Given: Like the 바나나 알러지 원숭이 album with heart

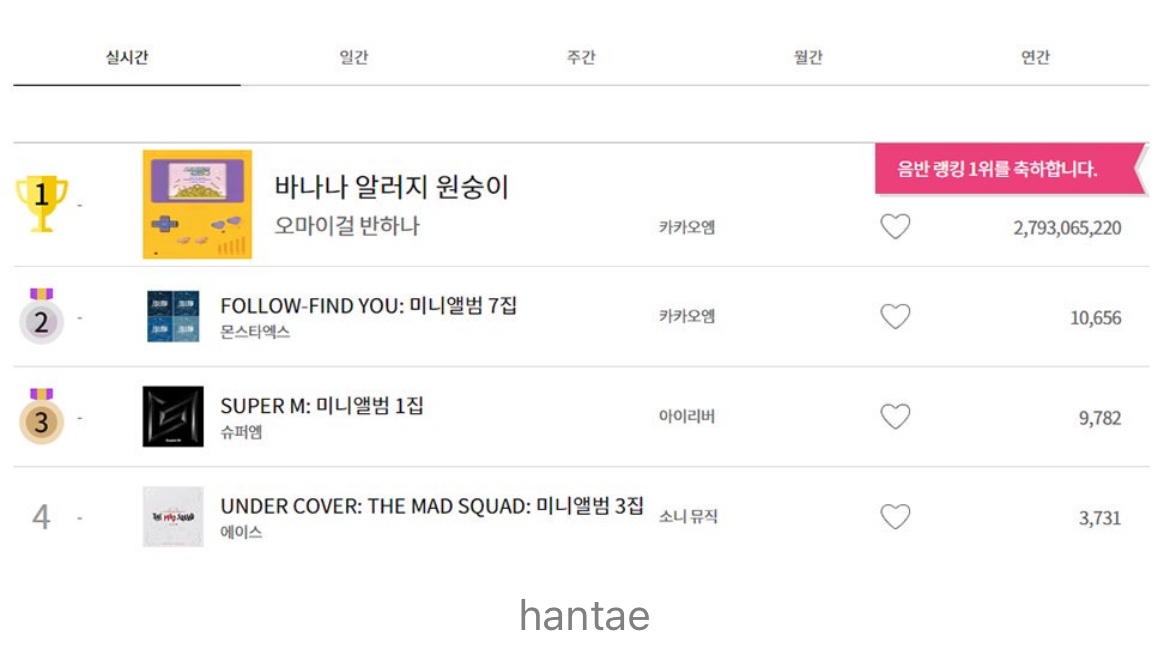Looking at the screenshot, I should pos(895,227).
